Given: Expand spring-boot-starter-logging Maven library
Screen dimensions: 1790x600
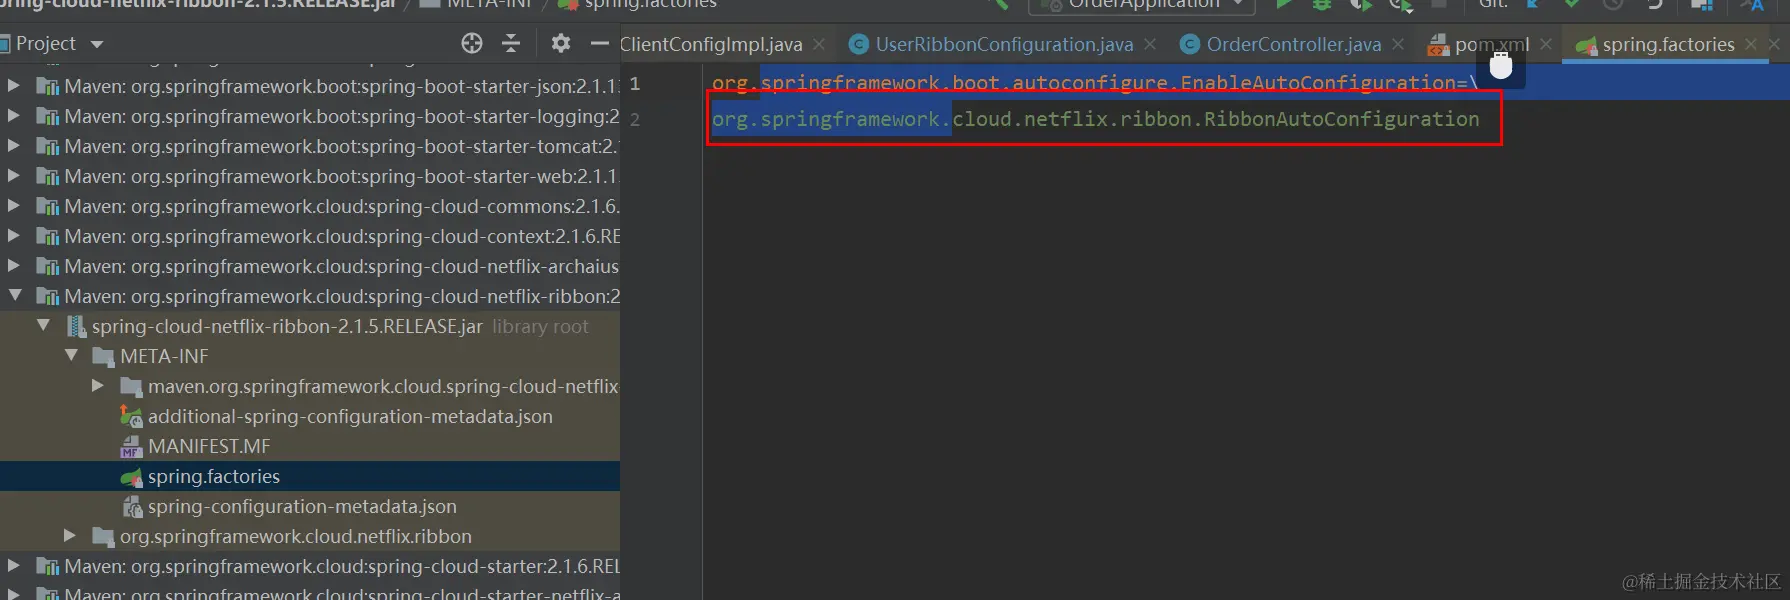Looking at the screenshot, I should click(x=14, y=116).
